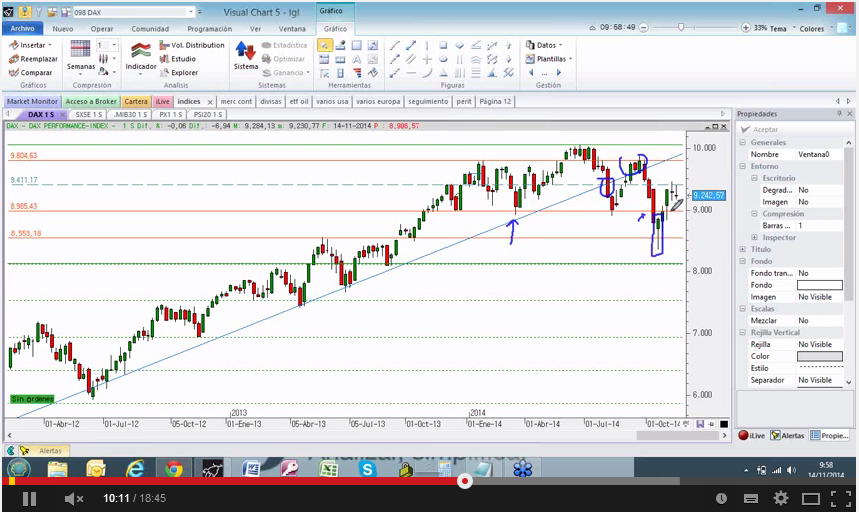
Task: Switch to the Operar ribbon tab
Action: 102,28
